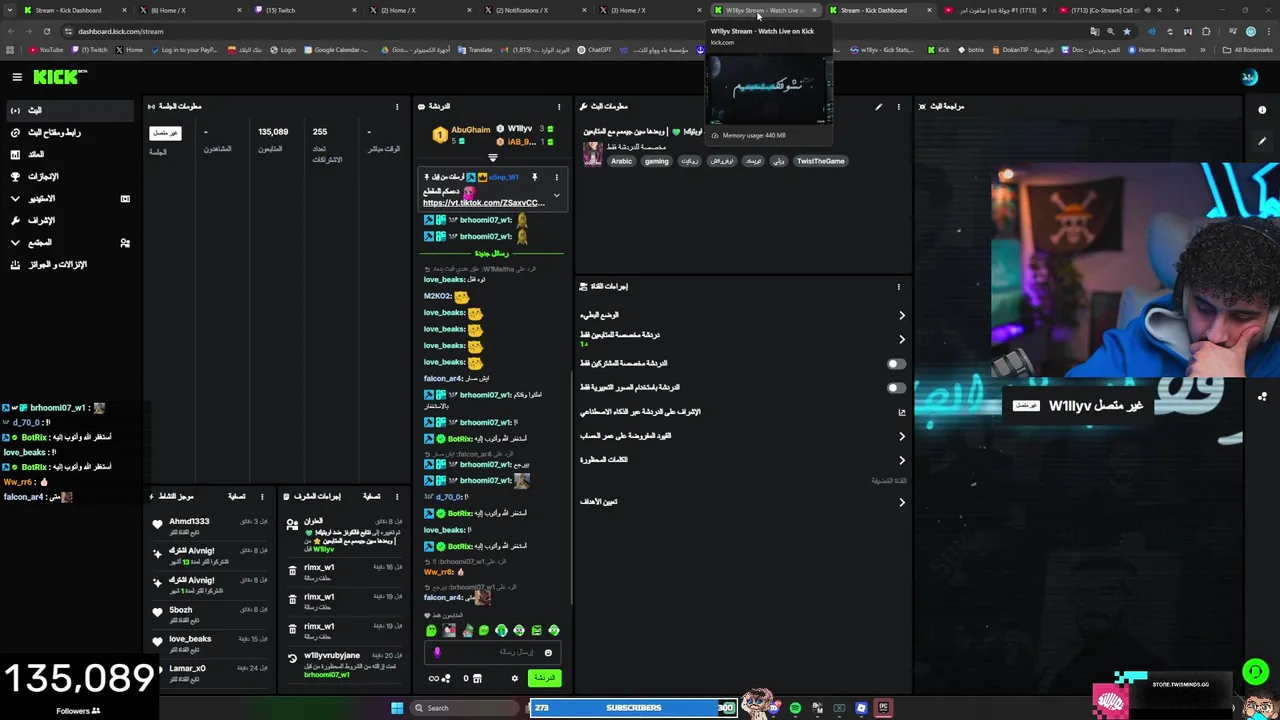
Task: Click the TwistTheGame tag
Action: pos(821,161)
